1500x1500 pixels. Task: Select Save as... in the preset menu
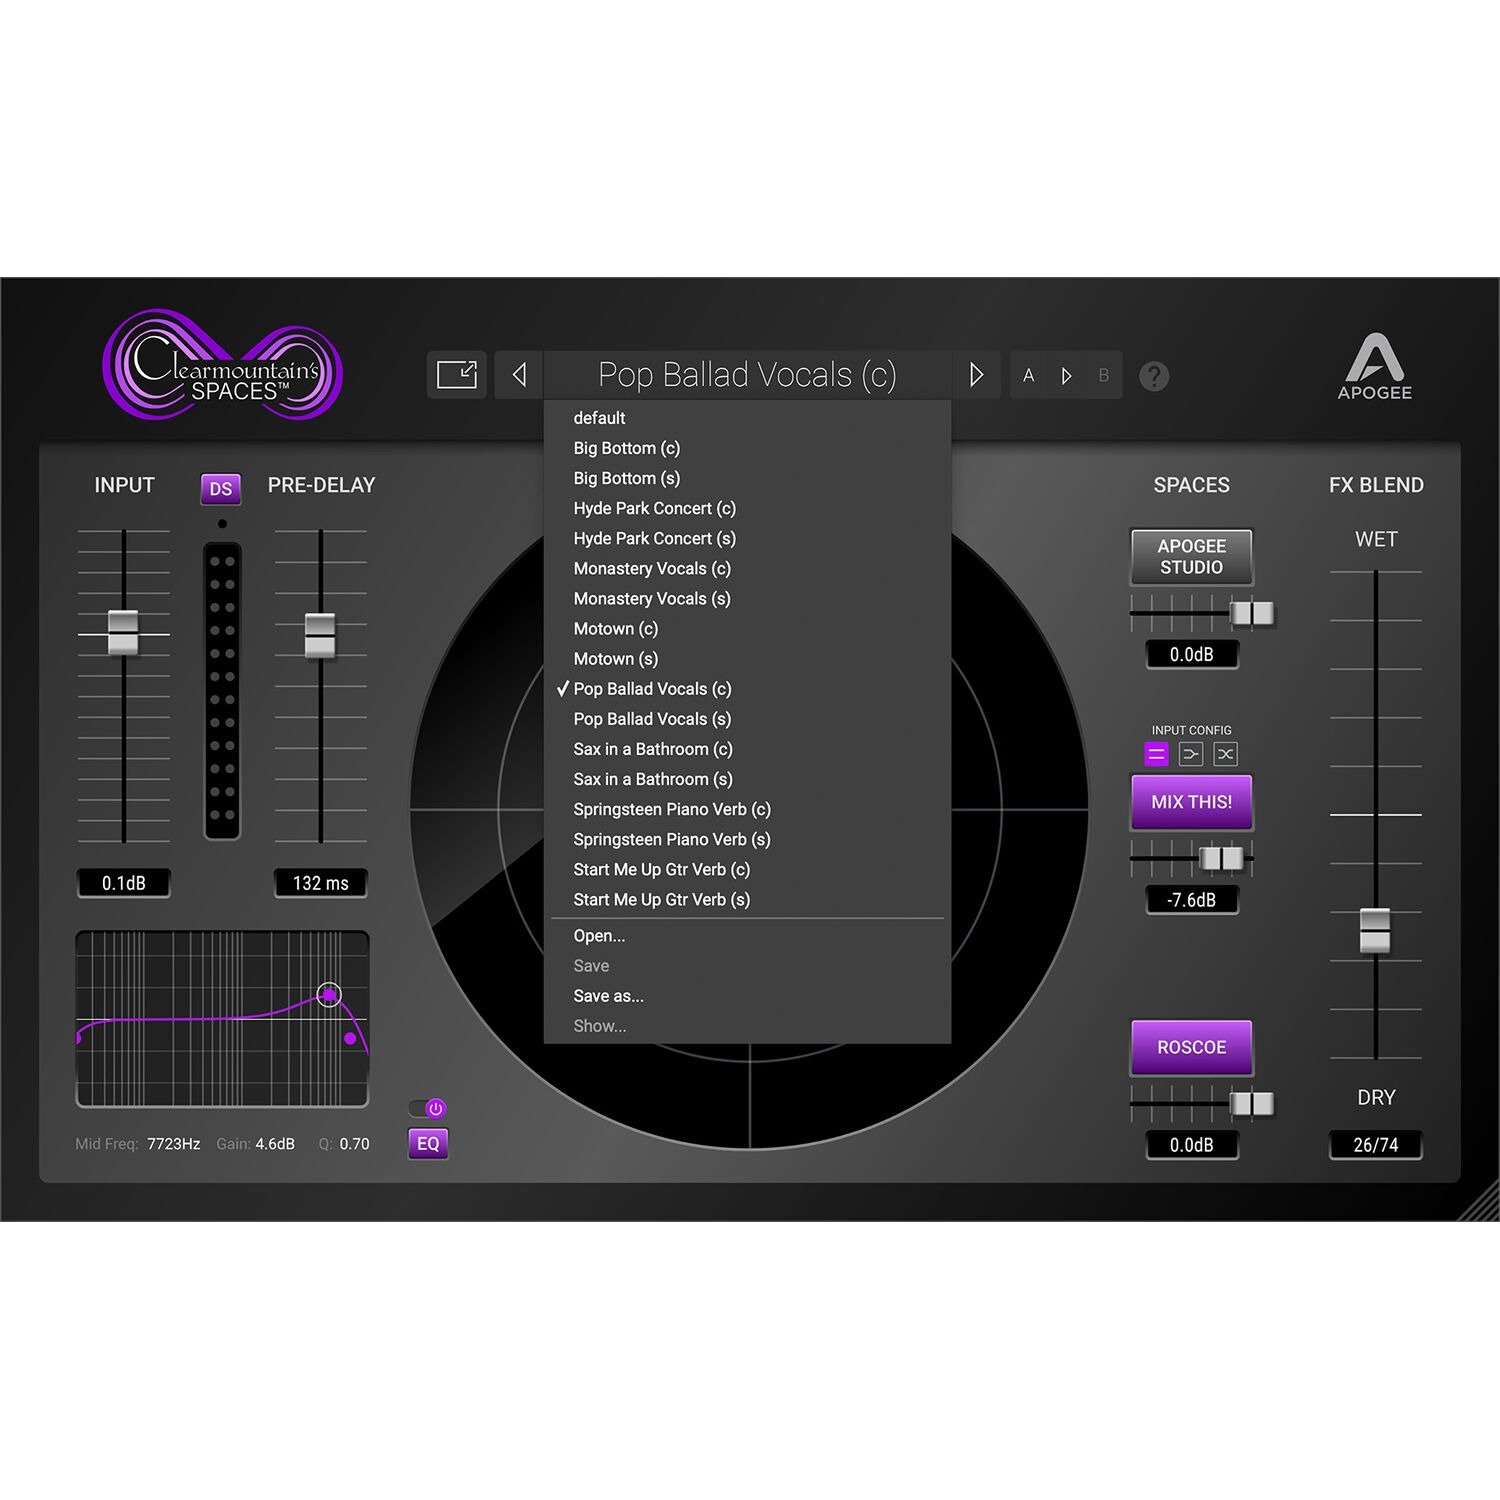(x=608, y=996)
